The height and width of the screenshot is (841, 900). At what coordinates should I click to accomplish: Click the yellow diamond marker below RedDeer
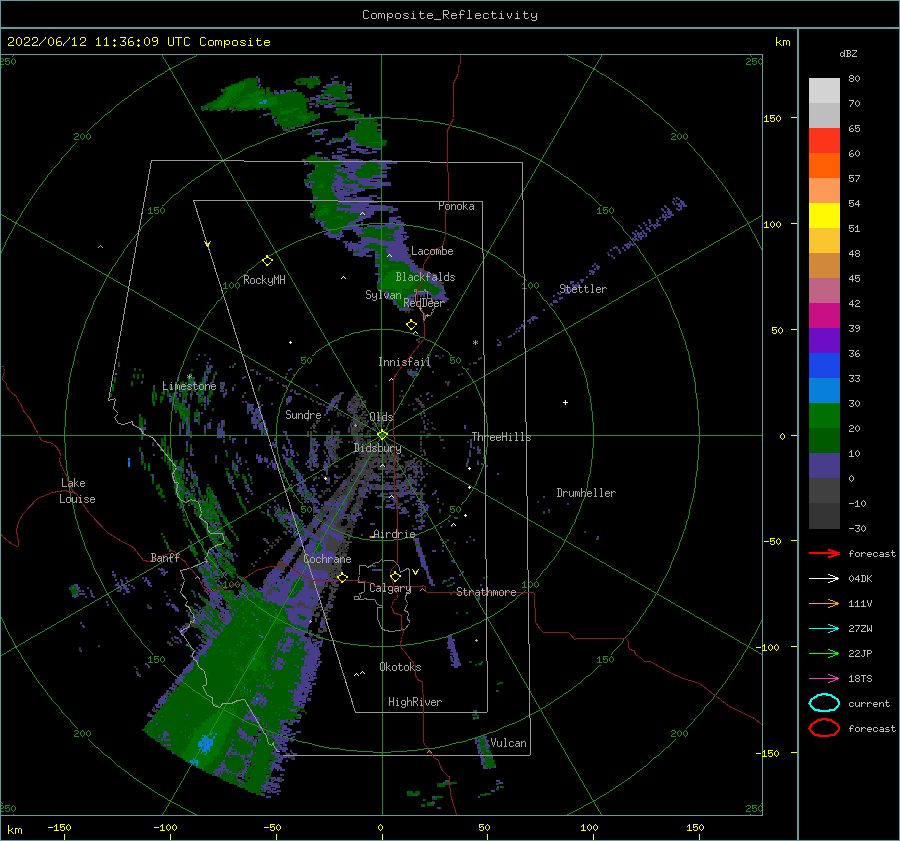click(411, 324)
